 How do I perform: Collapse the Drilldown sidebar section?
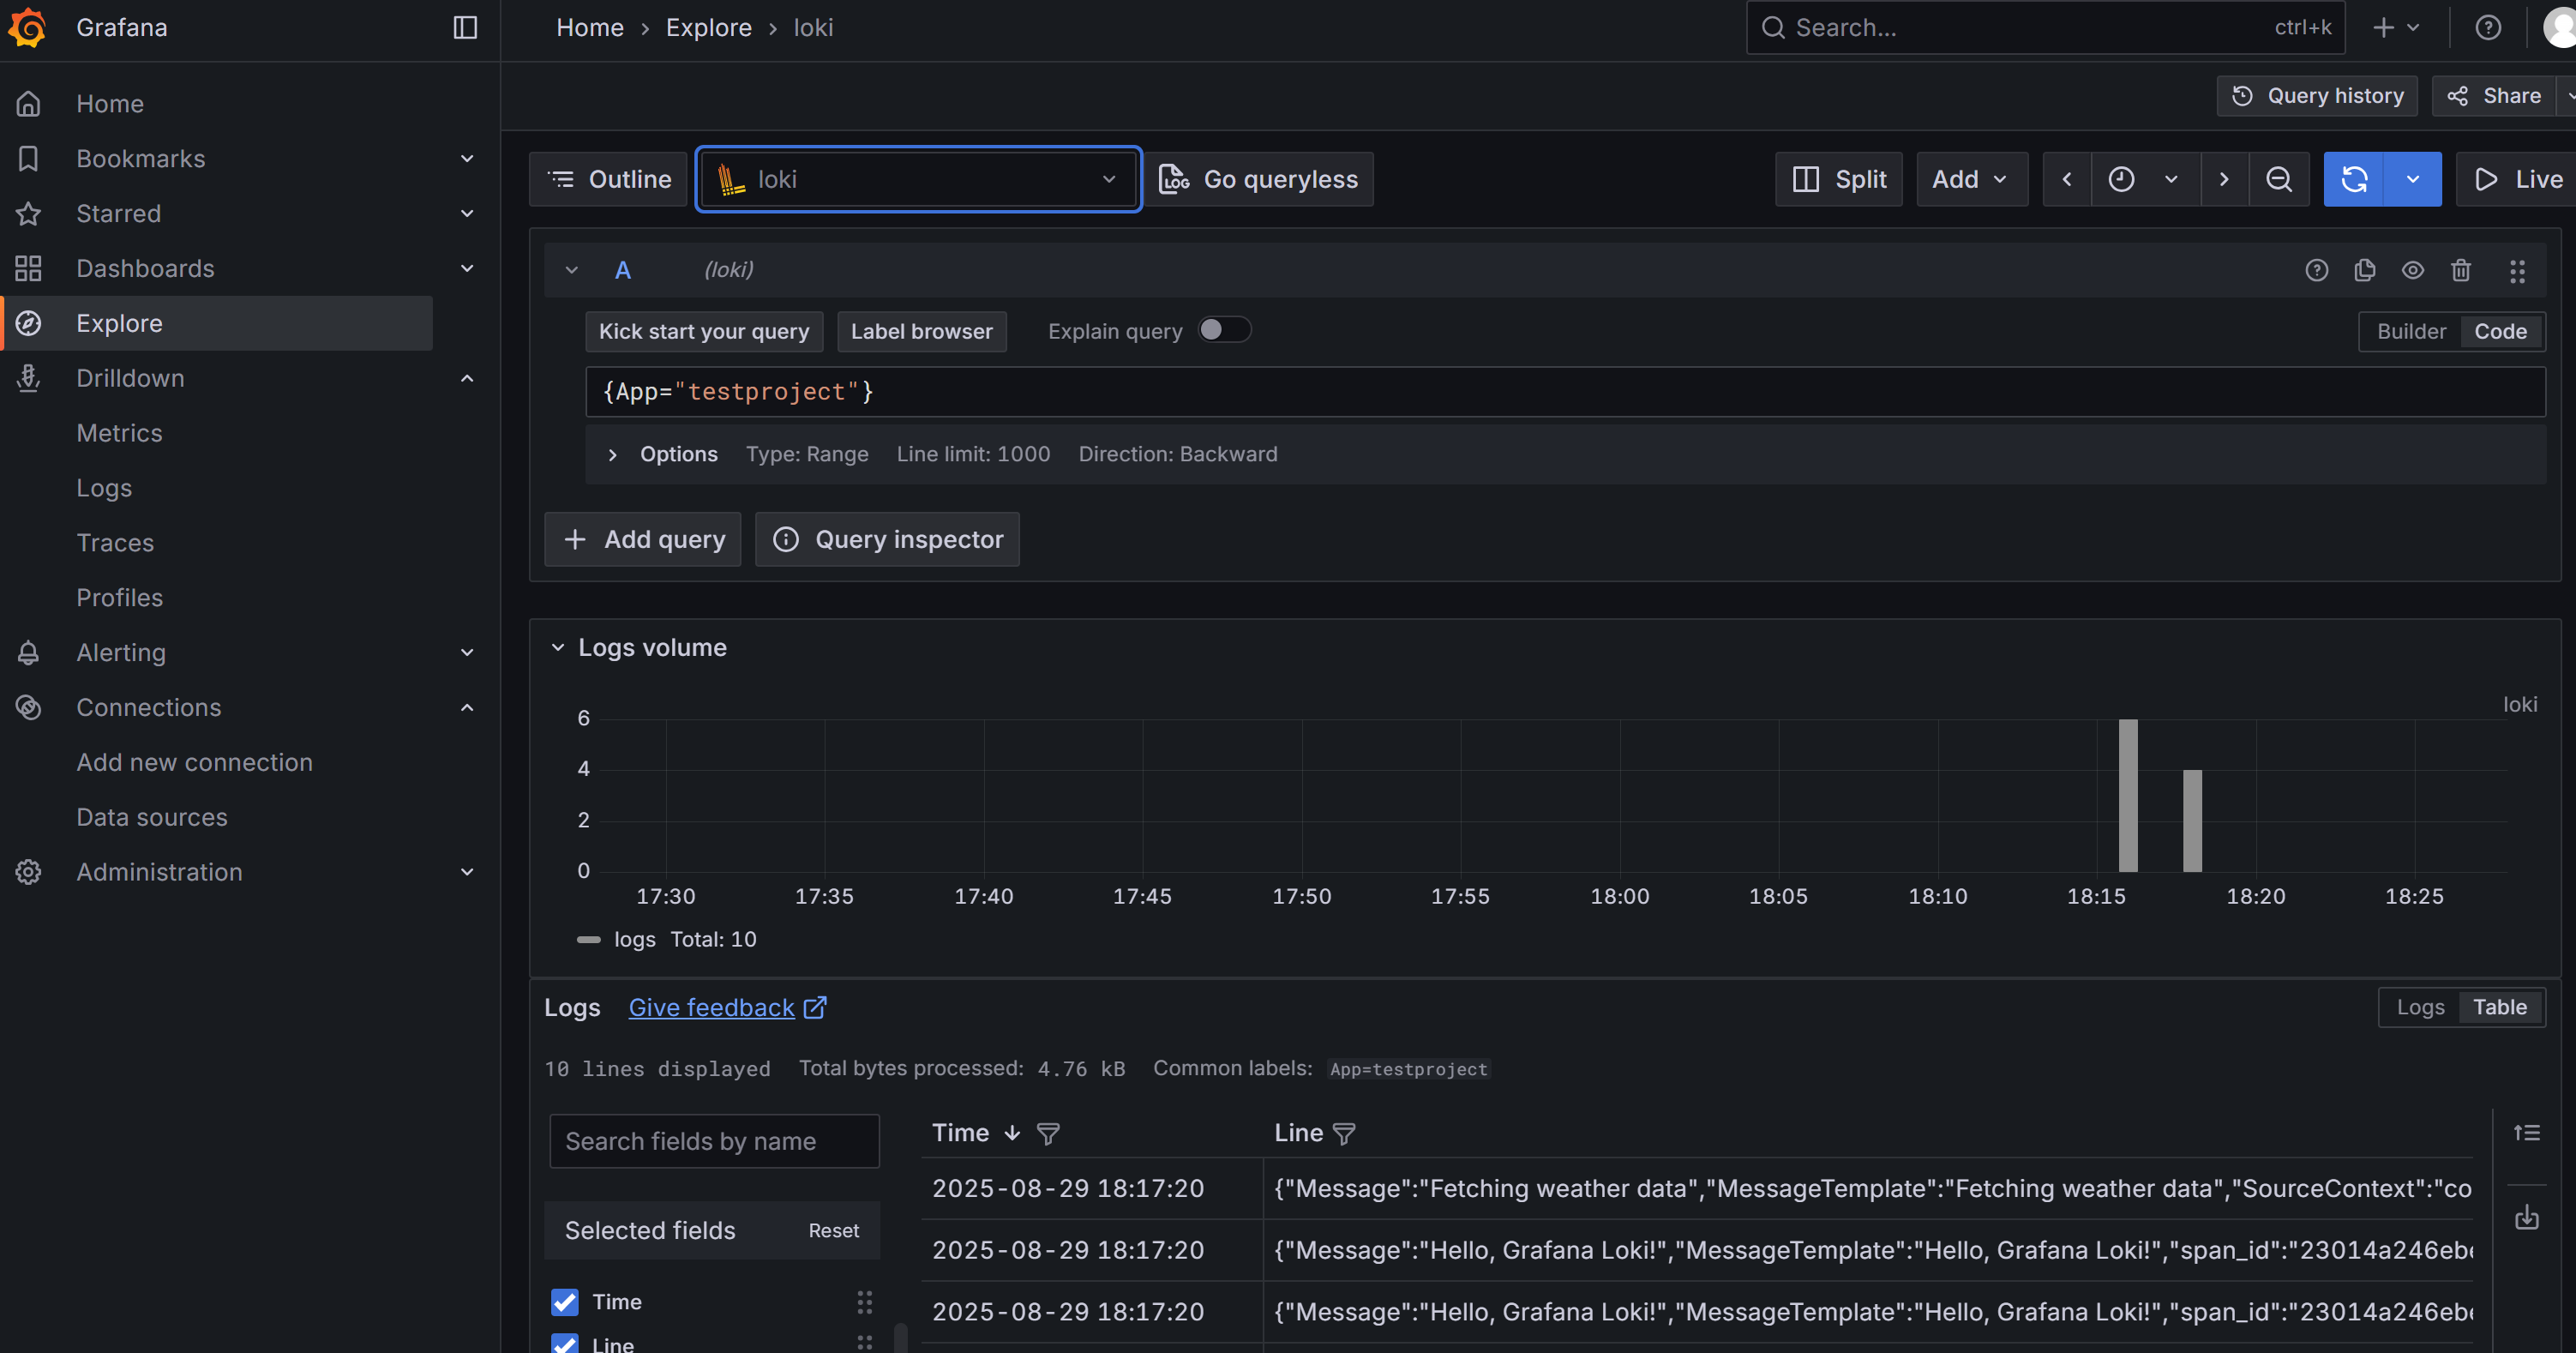[466, 378]
